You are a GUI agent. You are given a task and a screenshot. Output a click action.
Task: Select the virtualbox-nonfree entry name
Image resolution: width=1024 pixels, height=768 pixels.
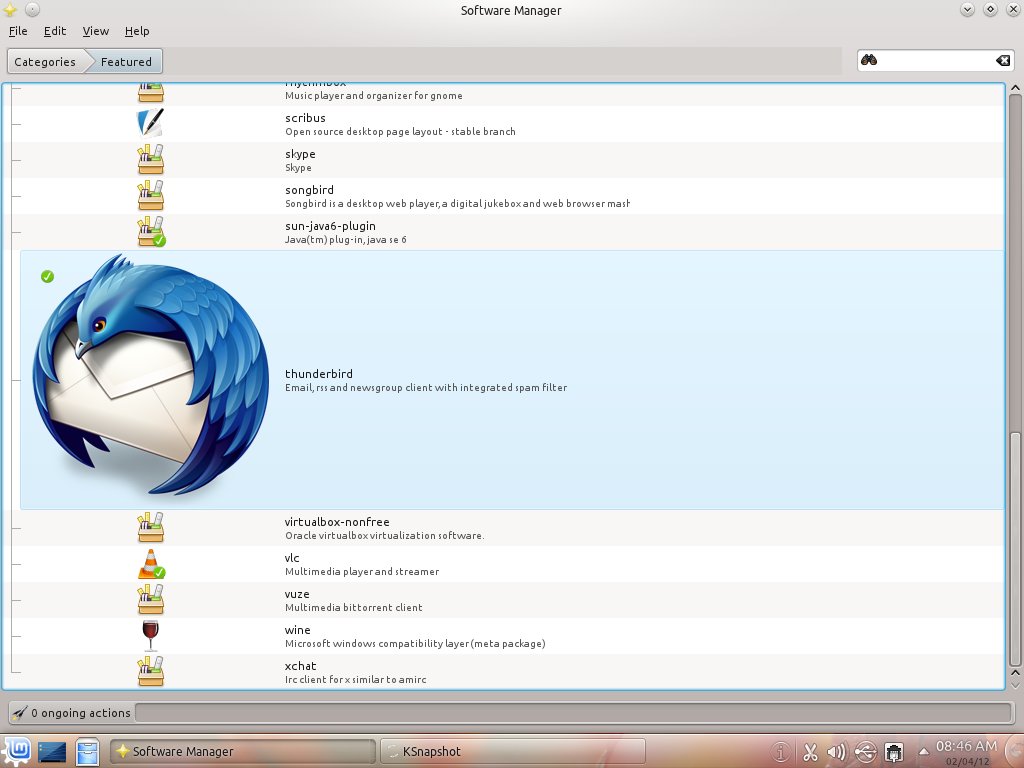click(x=337, y=522)
